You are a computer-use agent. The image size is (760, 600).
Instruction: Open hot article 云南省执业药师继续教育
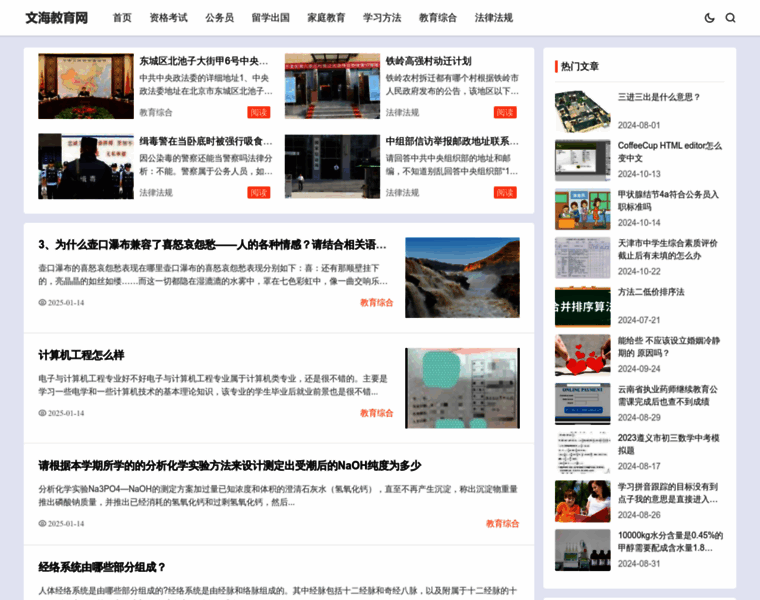(x=667, y=395)
